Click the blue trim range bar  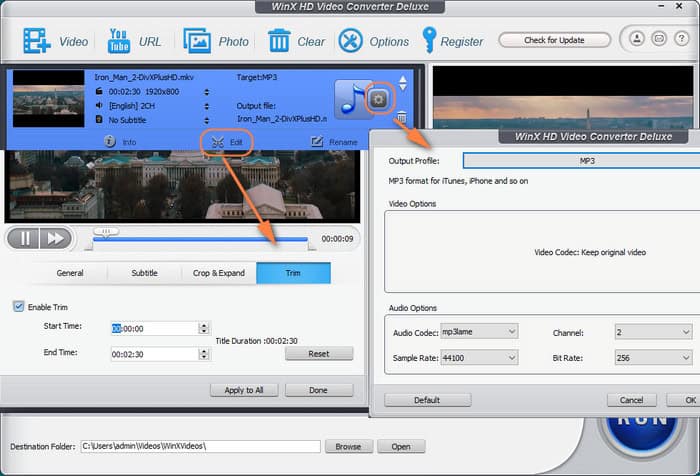click(200, 240)
